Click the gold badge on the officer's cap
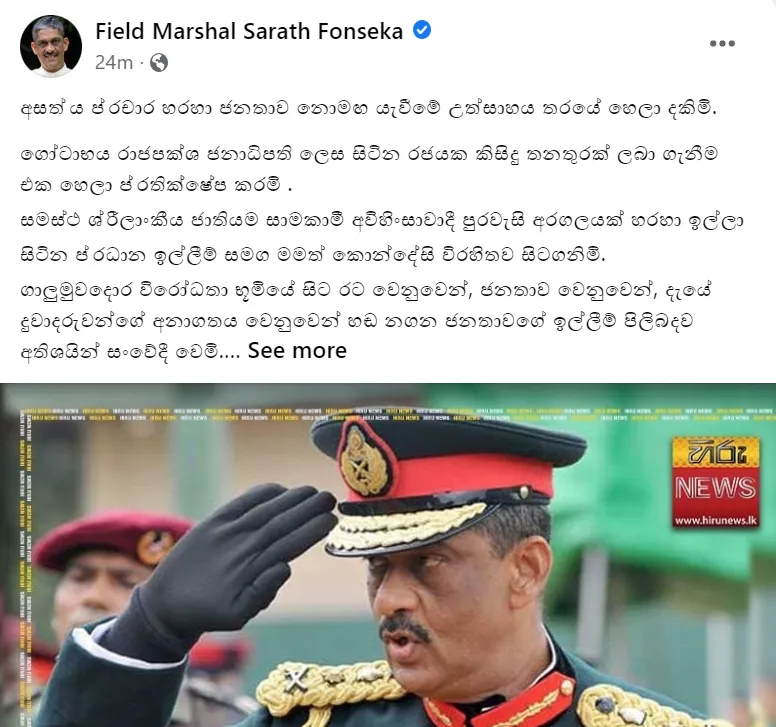 pyautogui.click(x=364, y=461)
